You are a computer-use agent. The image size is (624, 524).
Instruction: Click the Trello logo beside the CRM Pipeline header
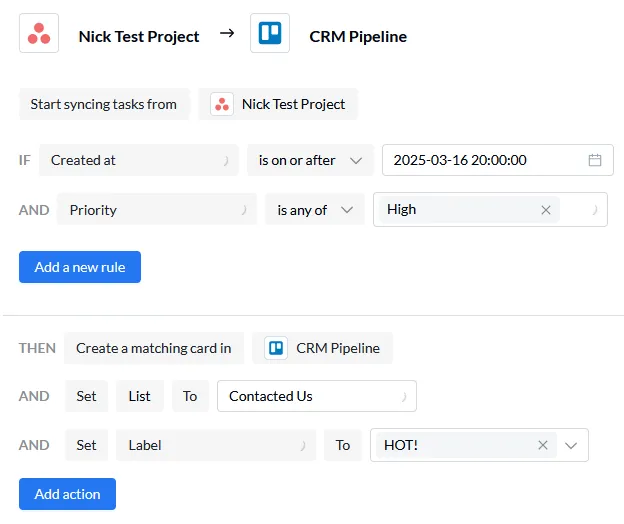tap(270, 33)
